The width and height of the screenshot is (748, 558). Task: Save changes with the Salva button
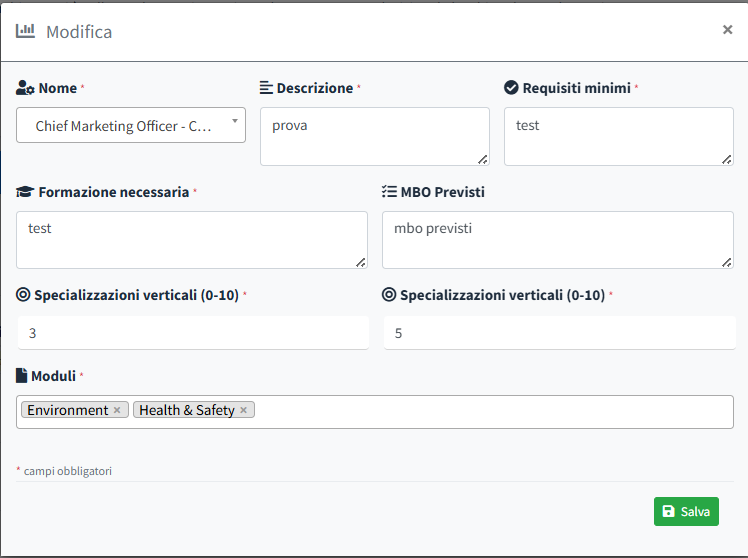[686, 511]
